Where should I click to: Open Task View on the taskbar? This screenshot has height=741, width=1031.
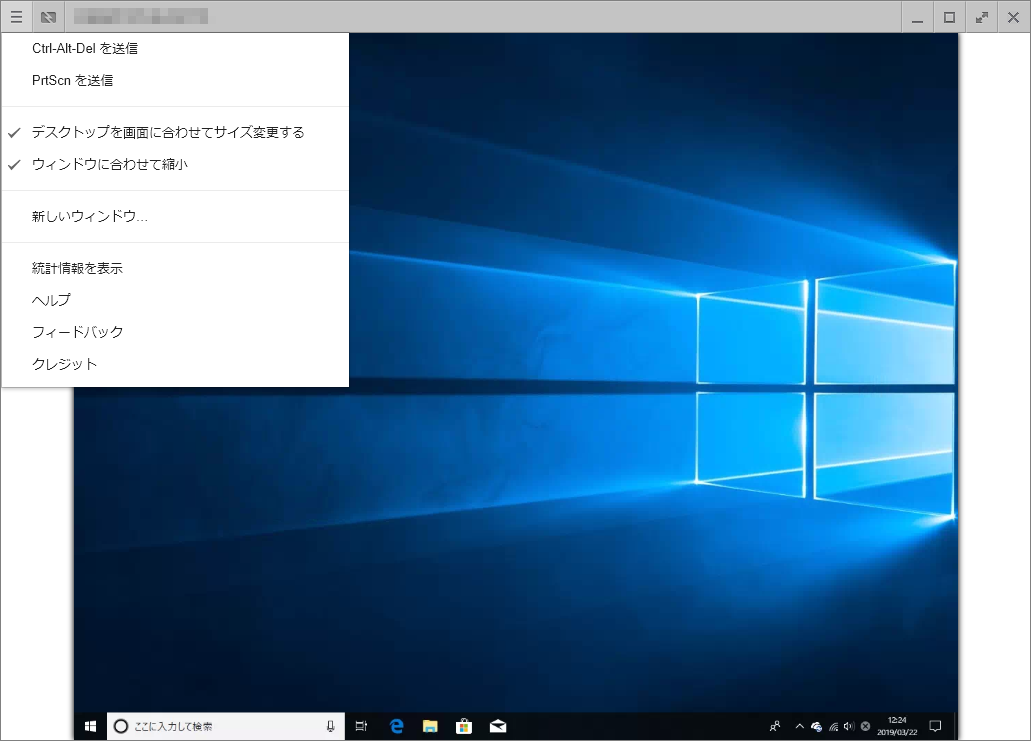(x=362, y=726)
